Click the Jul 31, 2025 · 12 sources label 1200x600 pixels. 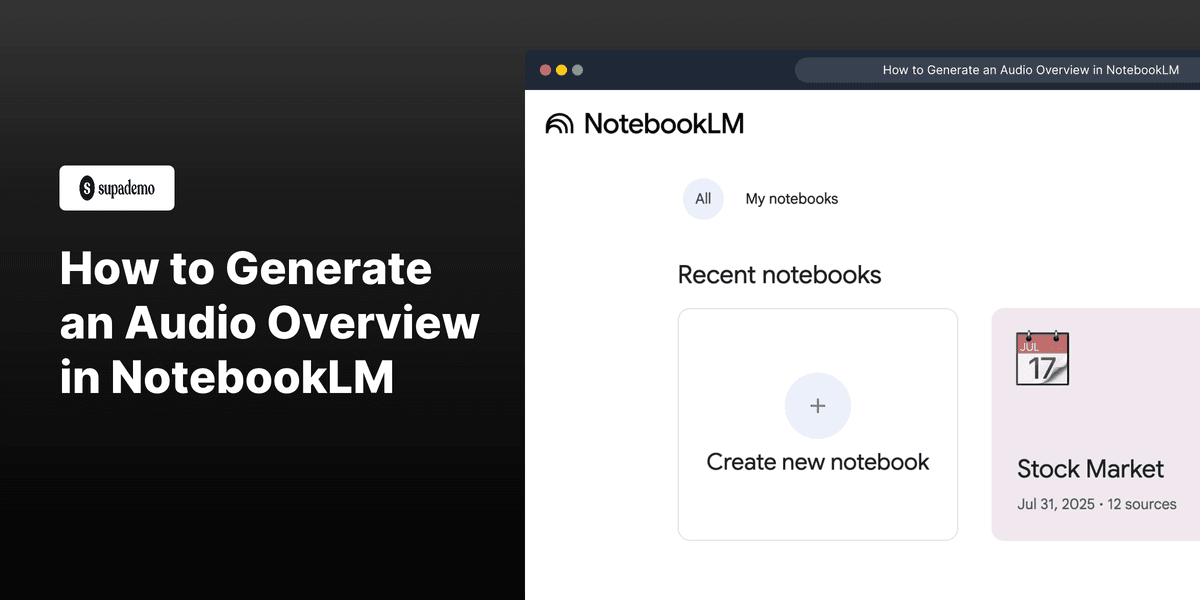(1097, 504)
